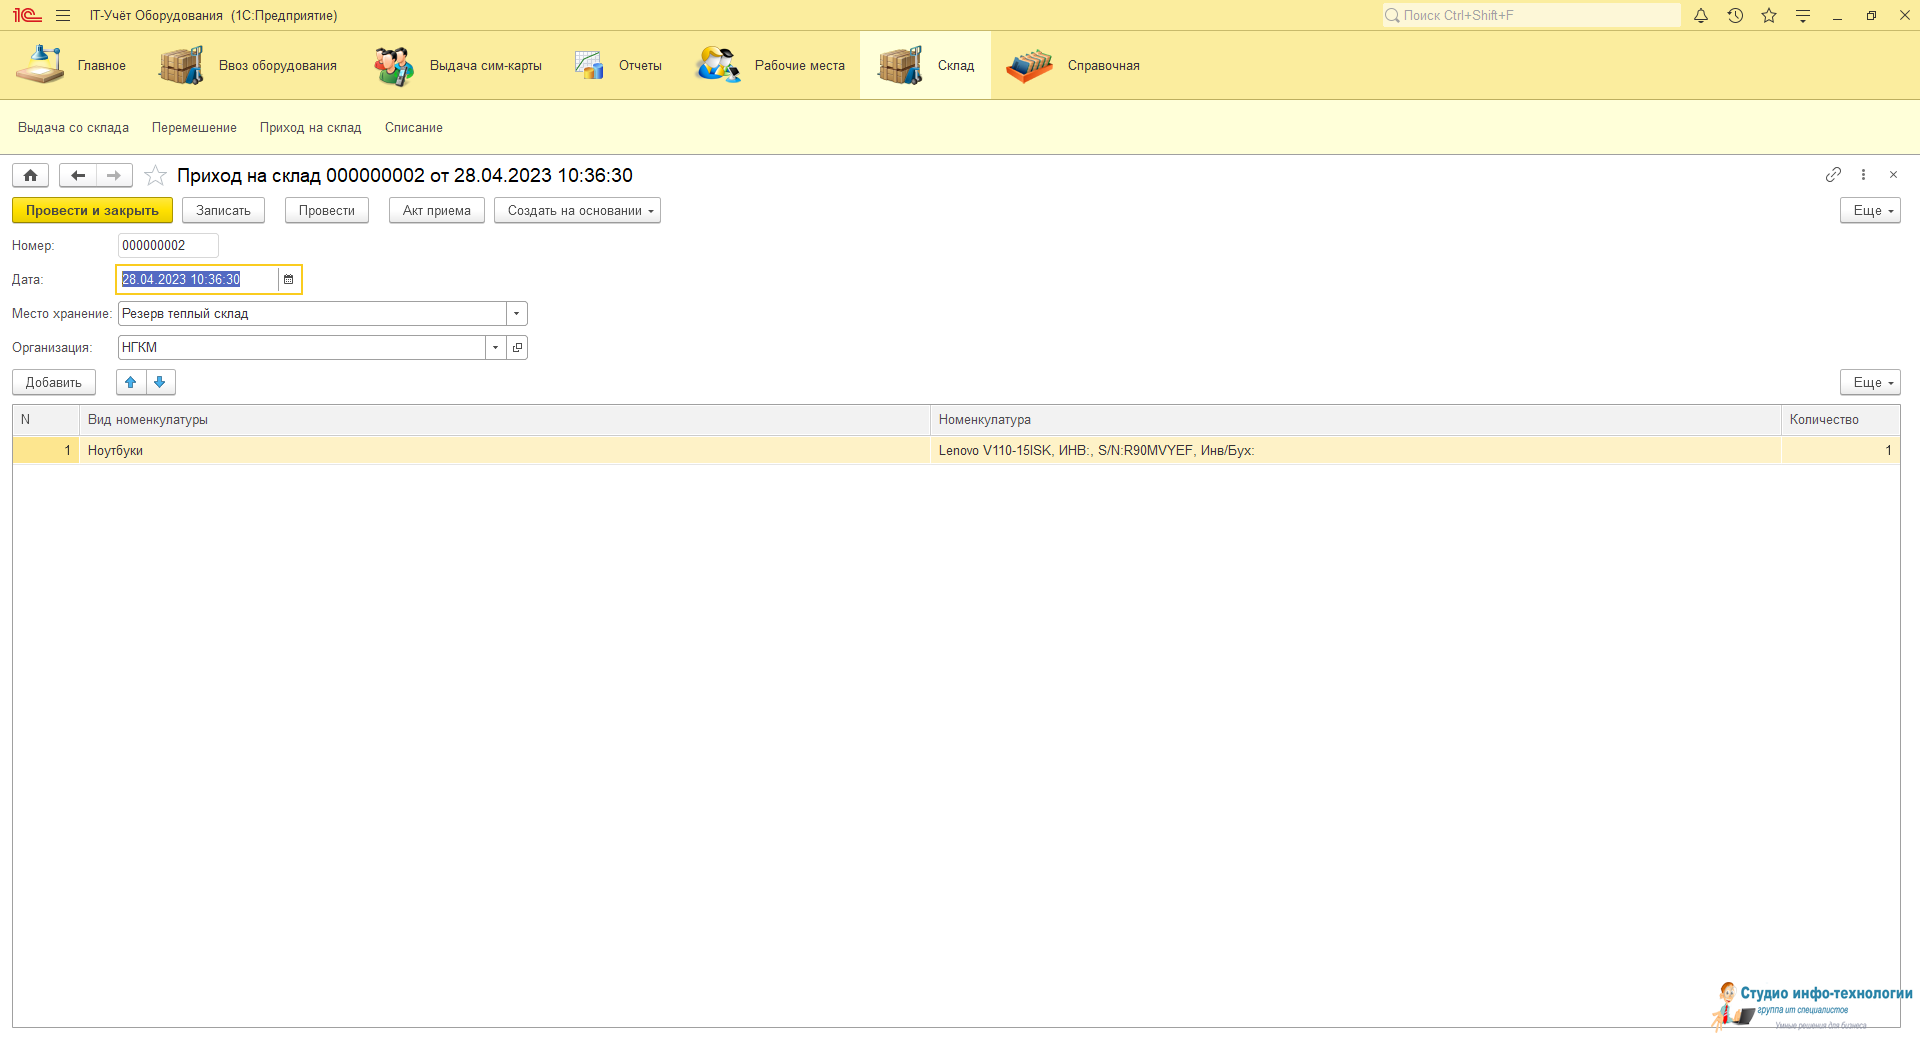1920x1040 pixels.
Task: Switch to the Отчеты section
Action: click(620, 66)
